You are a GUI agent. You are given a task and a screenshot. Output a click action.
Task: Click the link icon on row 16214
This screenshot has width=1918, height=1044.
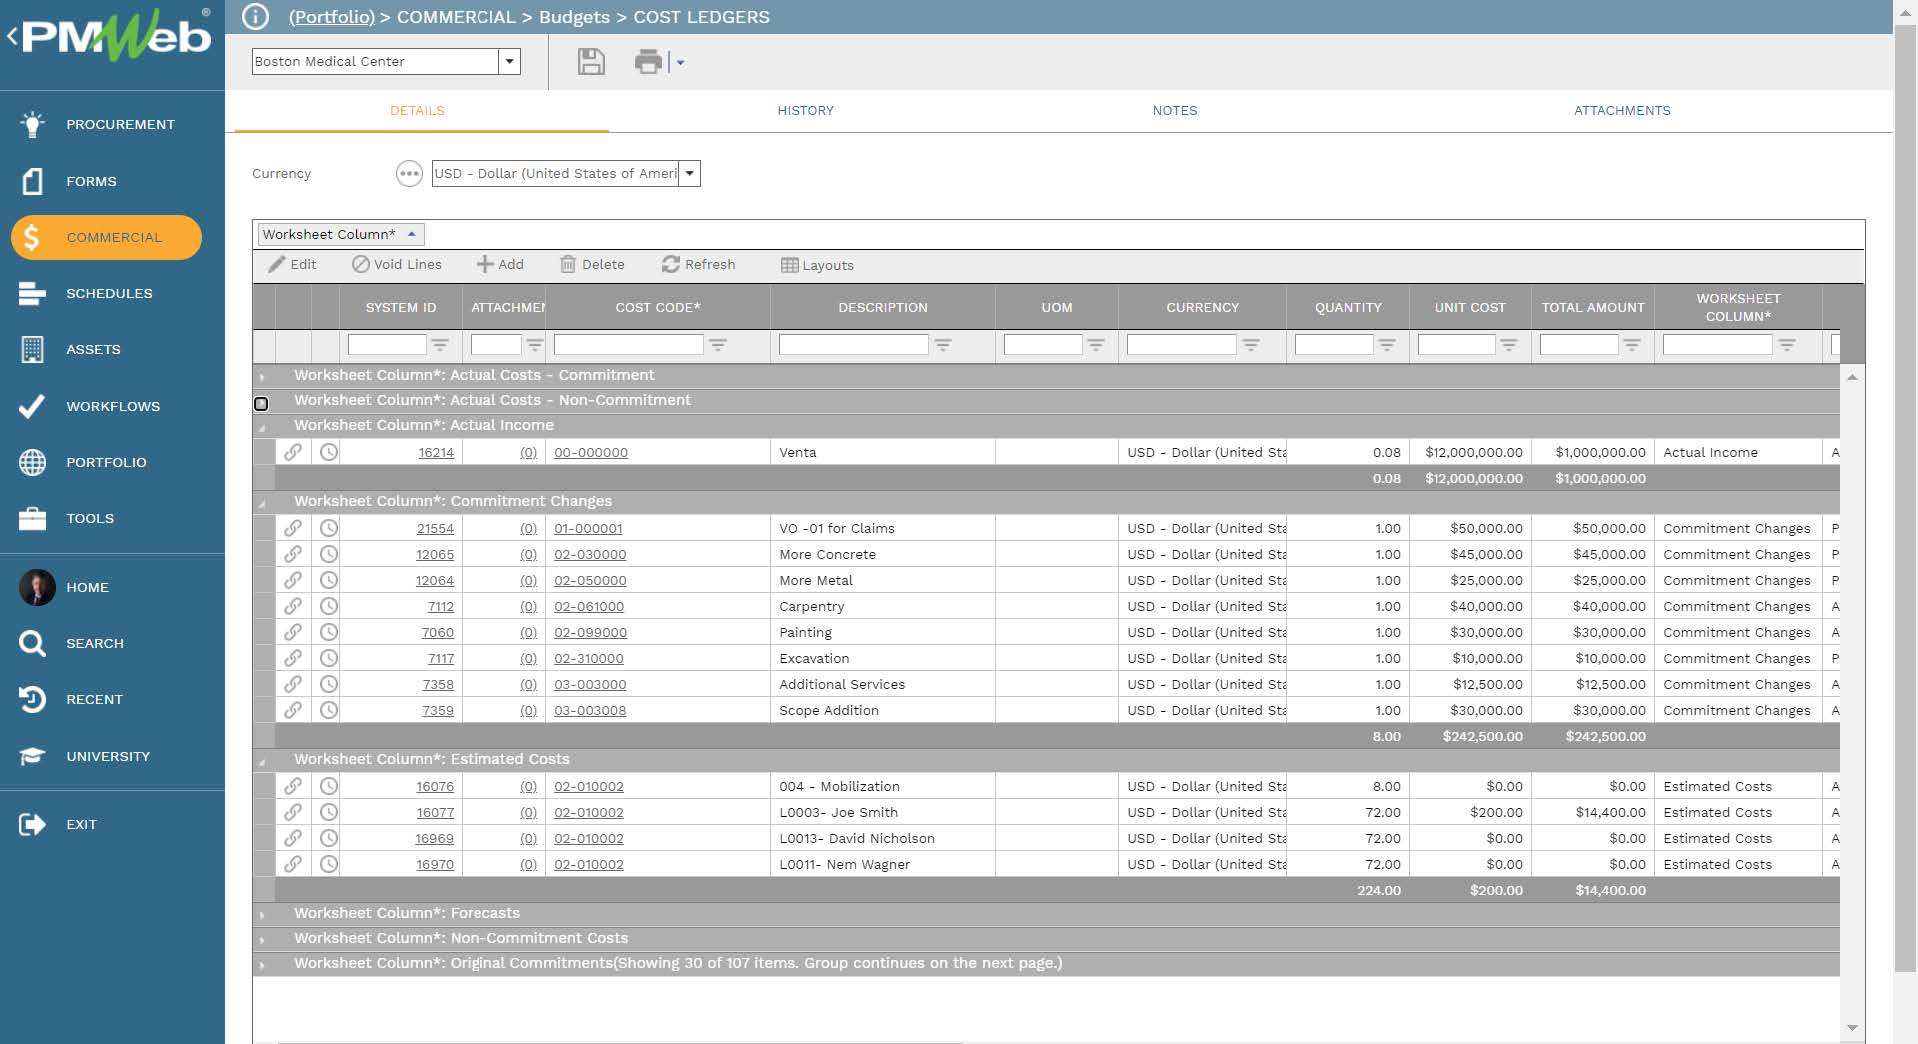click(x=294, y=452)
